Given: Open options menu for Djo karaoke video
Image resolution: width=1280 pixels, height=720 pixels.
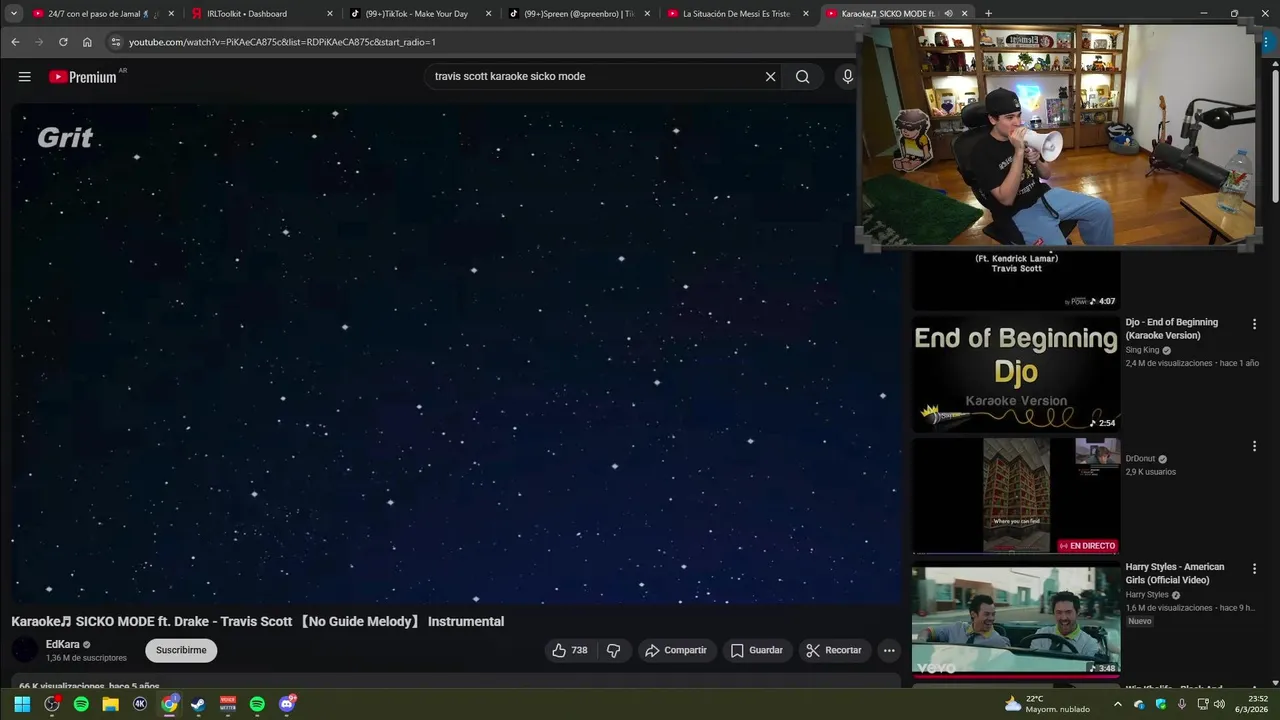Looking at the screenshot, I should click(1254, 324).
